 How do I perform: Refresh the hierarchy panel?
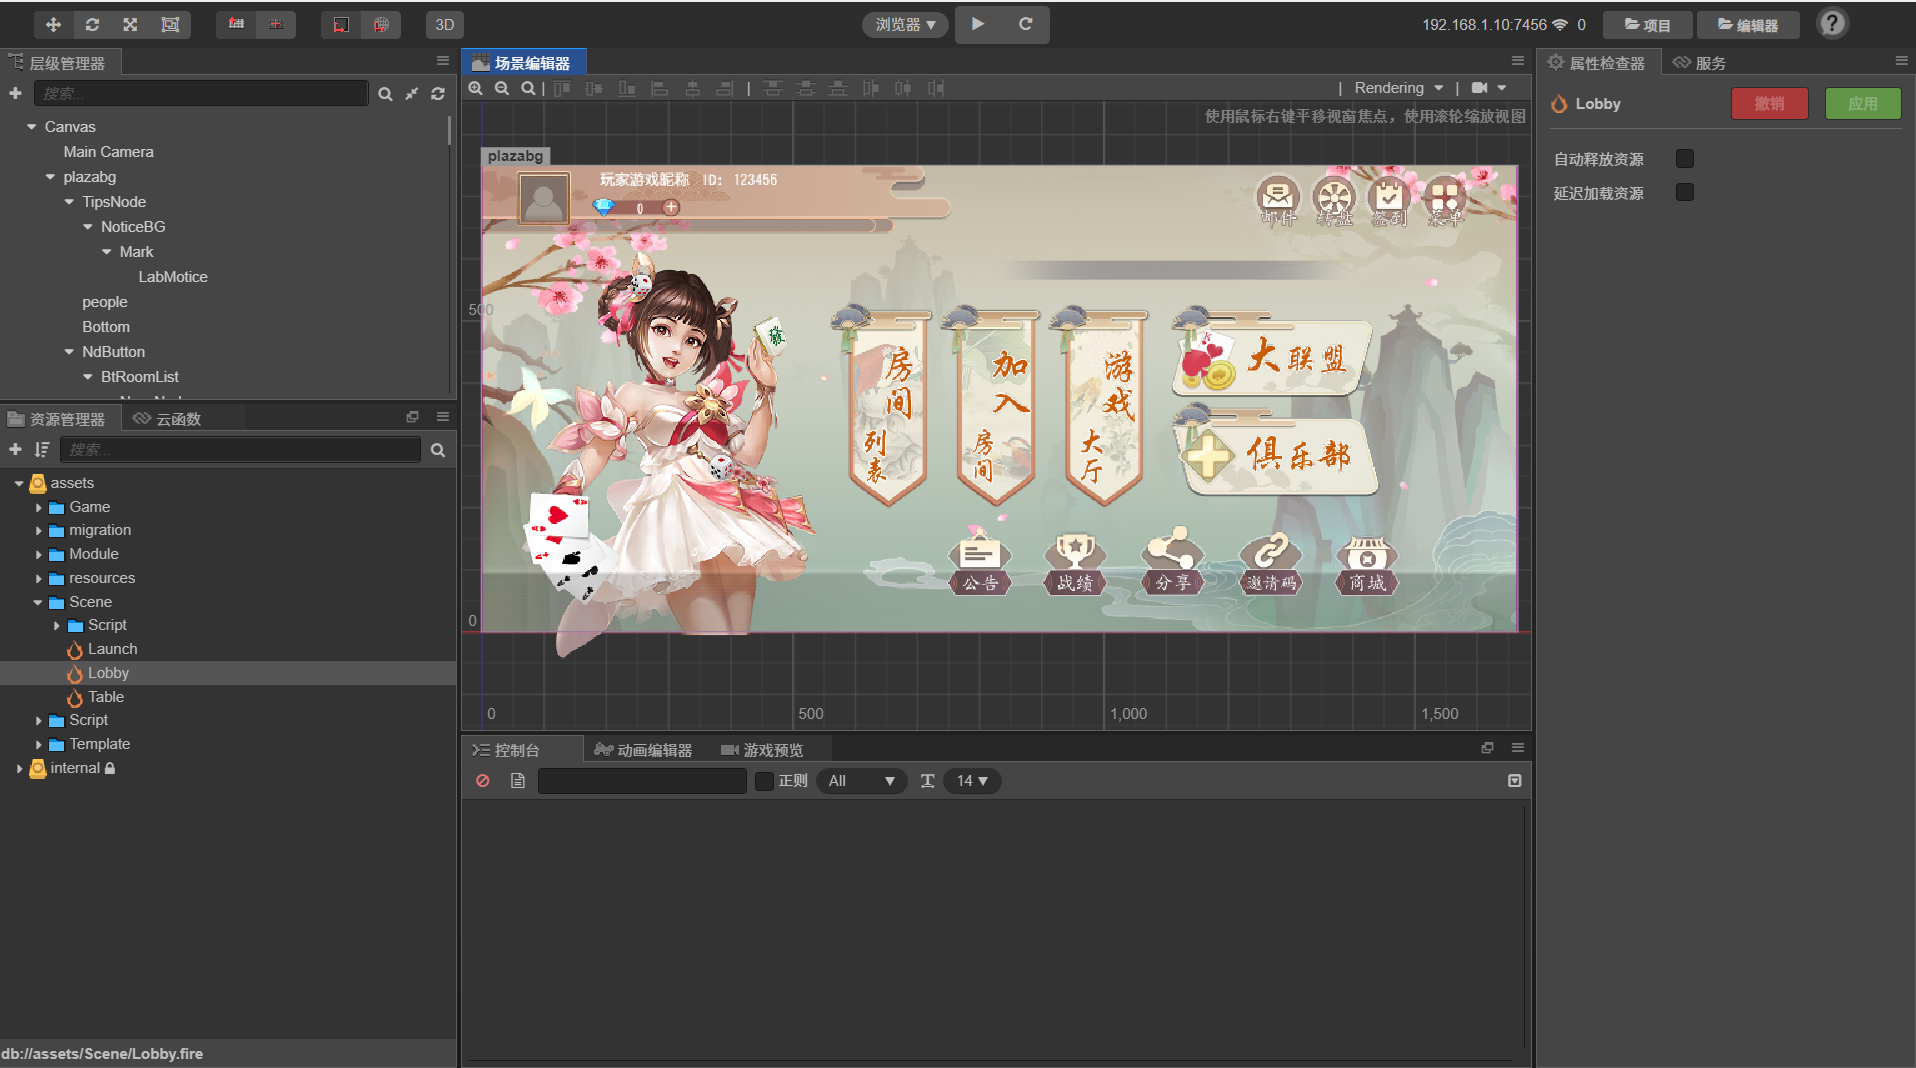pyautogui.click(x=438, y=93)
